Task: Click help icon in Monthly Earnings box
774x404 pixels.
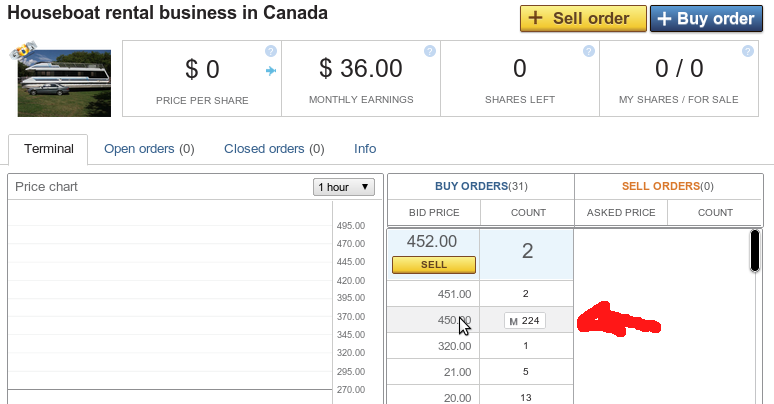Action: pyautogui.click(x=430, y=51)
